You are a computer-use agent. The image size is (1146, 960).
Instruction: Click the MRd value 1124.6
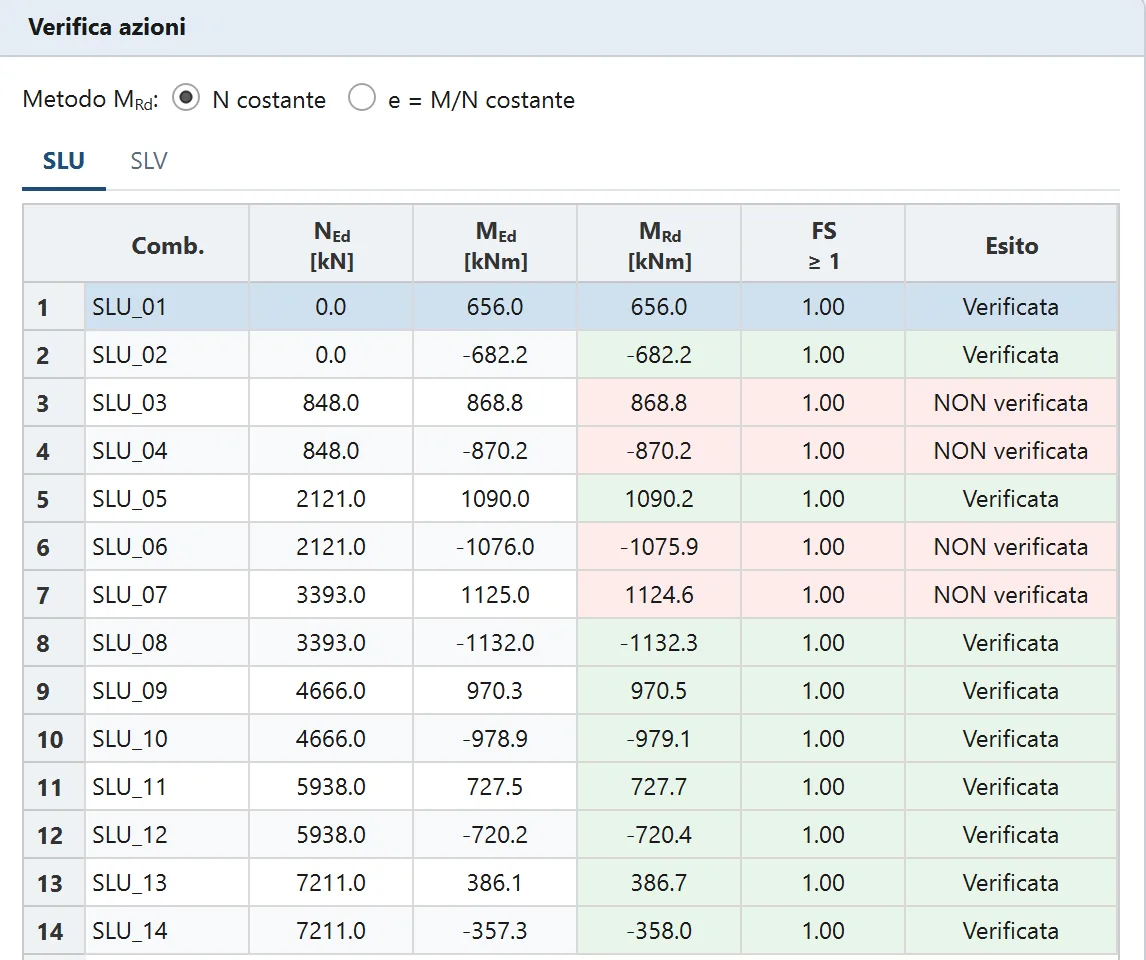point(659,595)
